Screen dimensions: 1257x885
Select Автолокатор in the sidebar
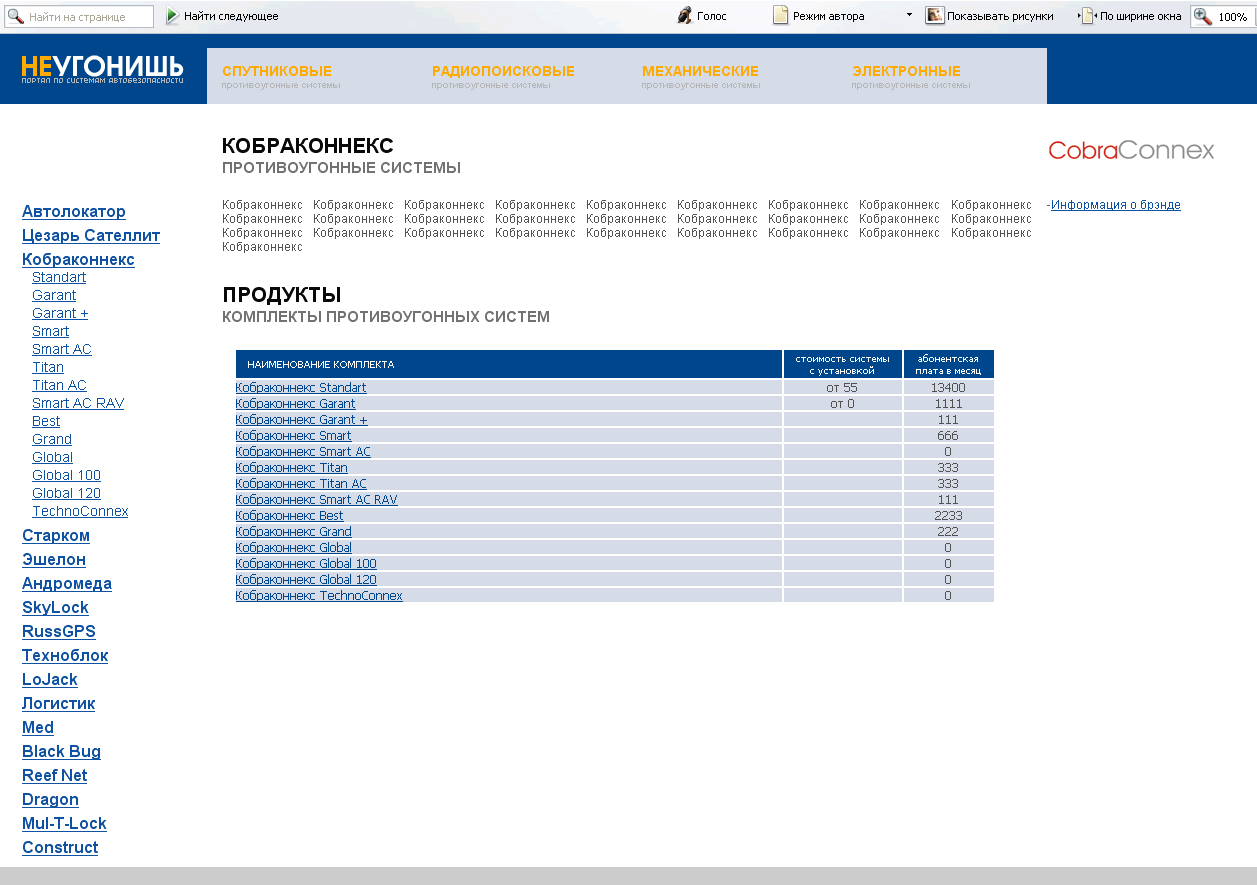point(74,212)
